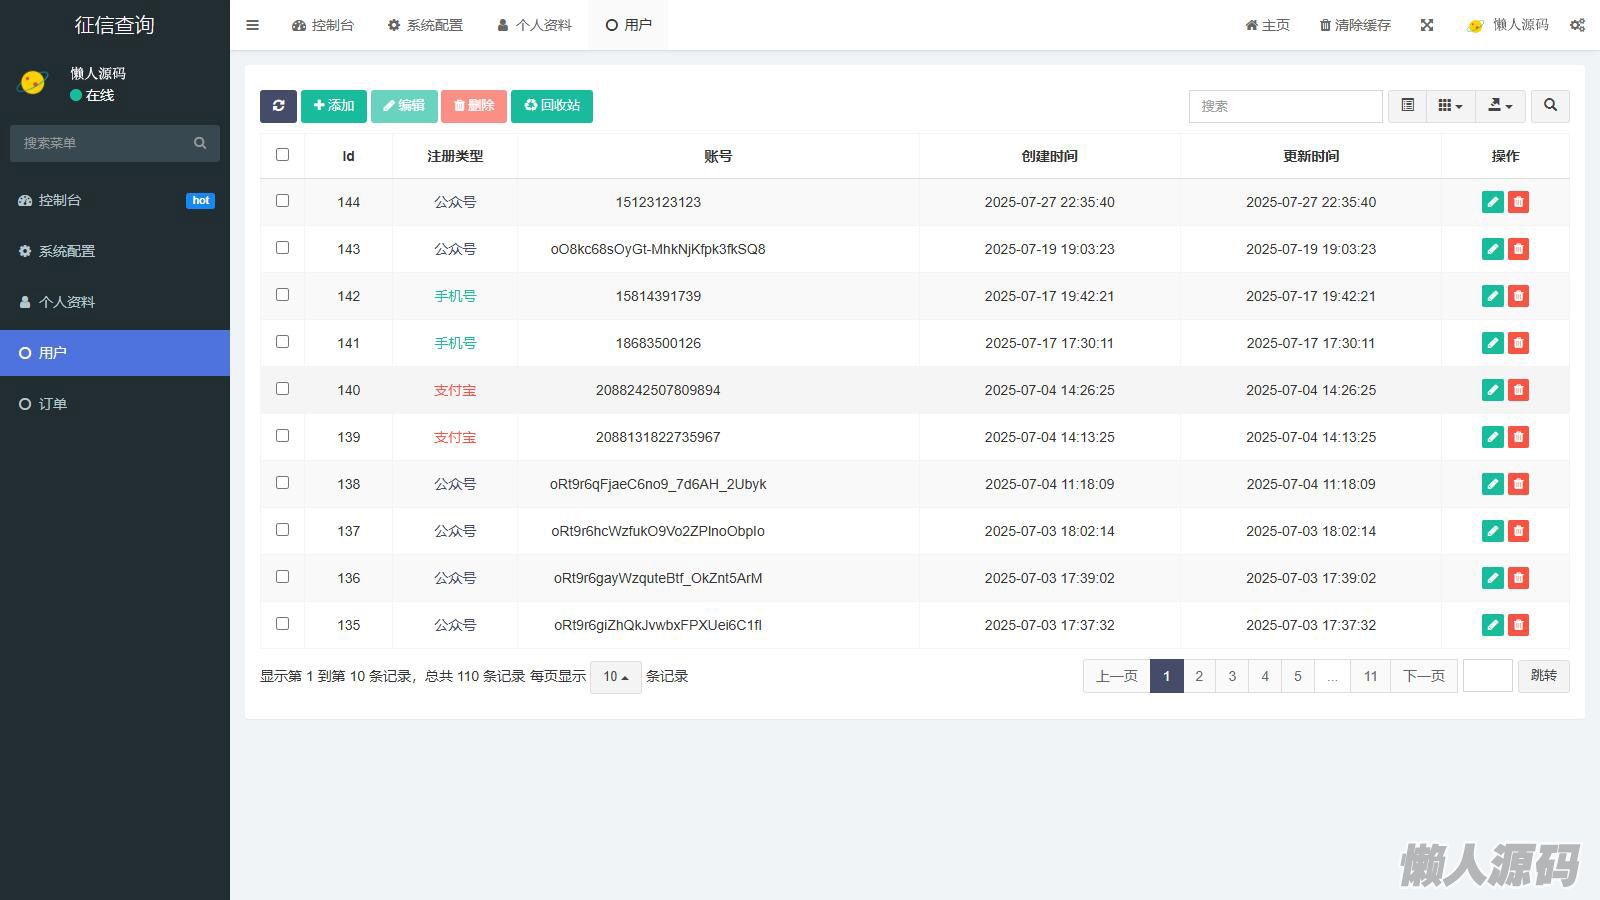Click green edit icon for row 144
Screen dimensions: 1600x900
coord(1492,202)
